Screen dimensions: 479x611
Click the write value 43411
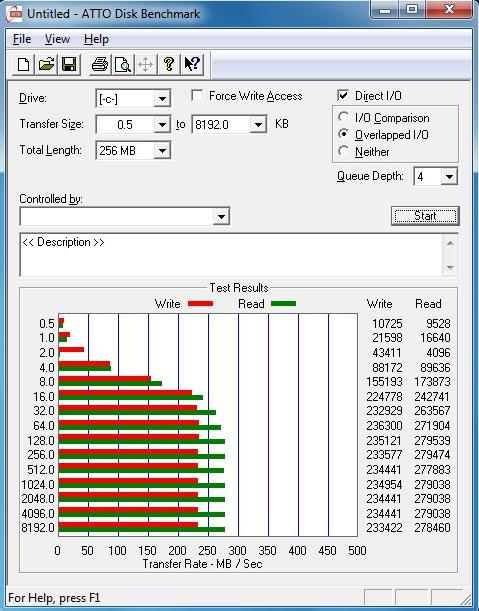click(387, 353)
